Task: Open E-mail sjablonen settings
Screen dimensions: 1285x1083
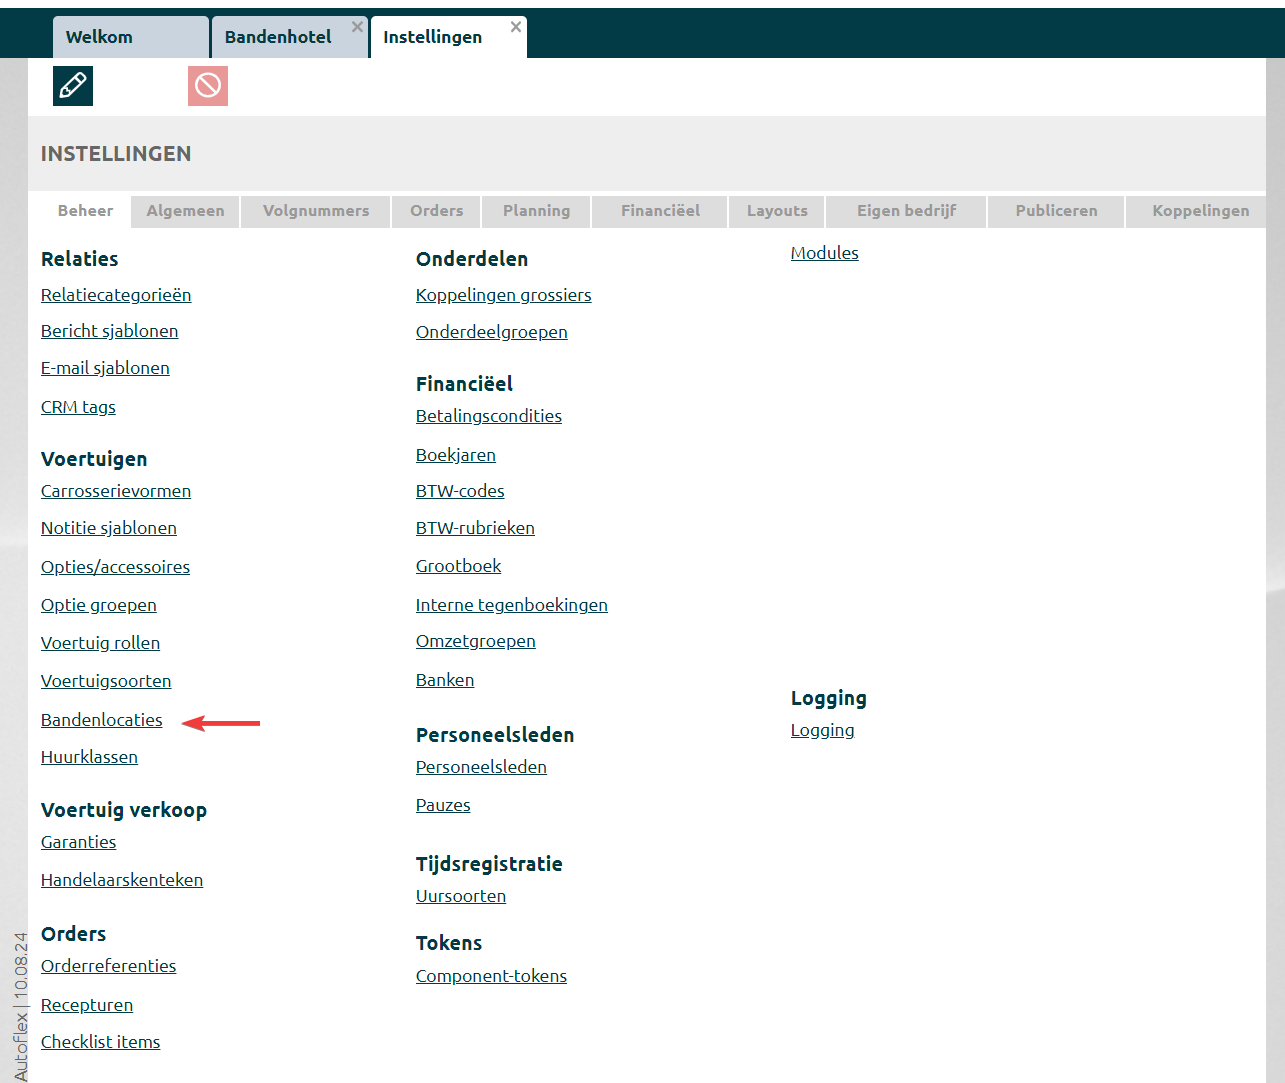Action: coord(105,368)
